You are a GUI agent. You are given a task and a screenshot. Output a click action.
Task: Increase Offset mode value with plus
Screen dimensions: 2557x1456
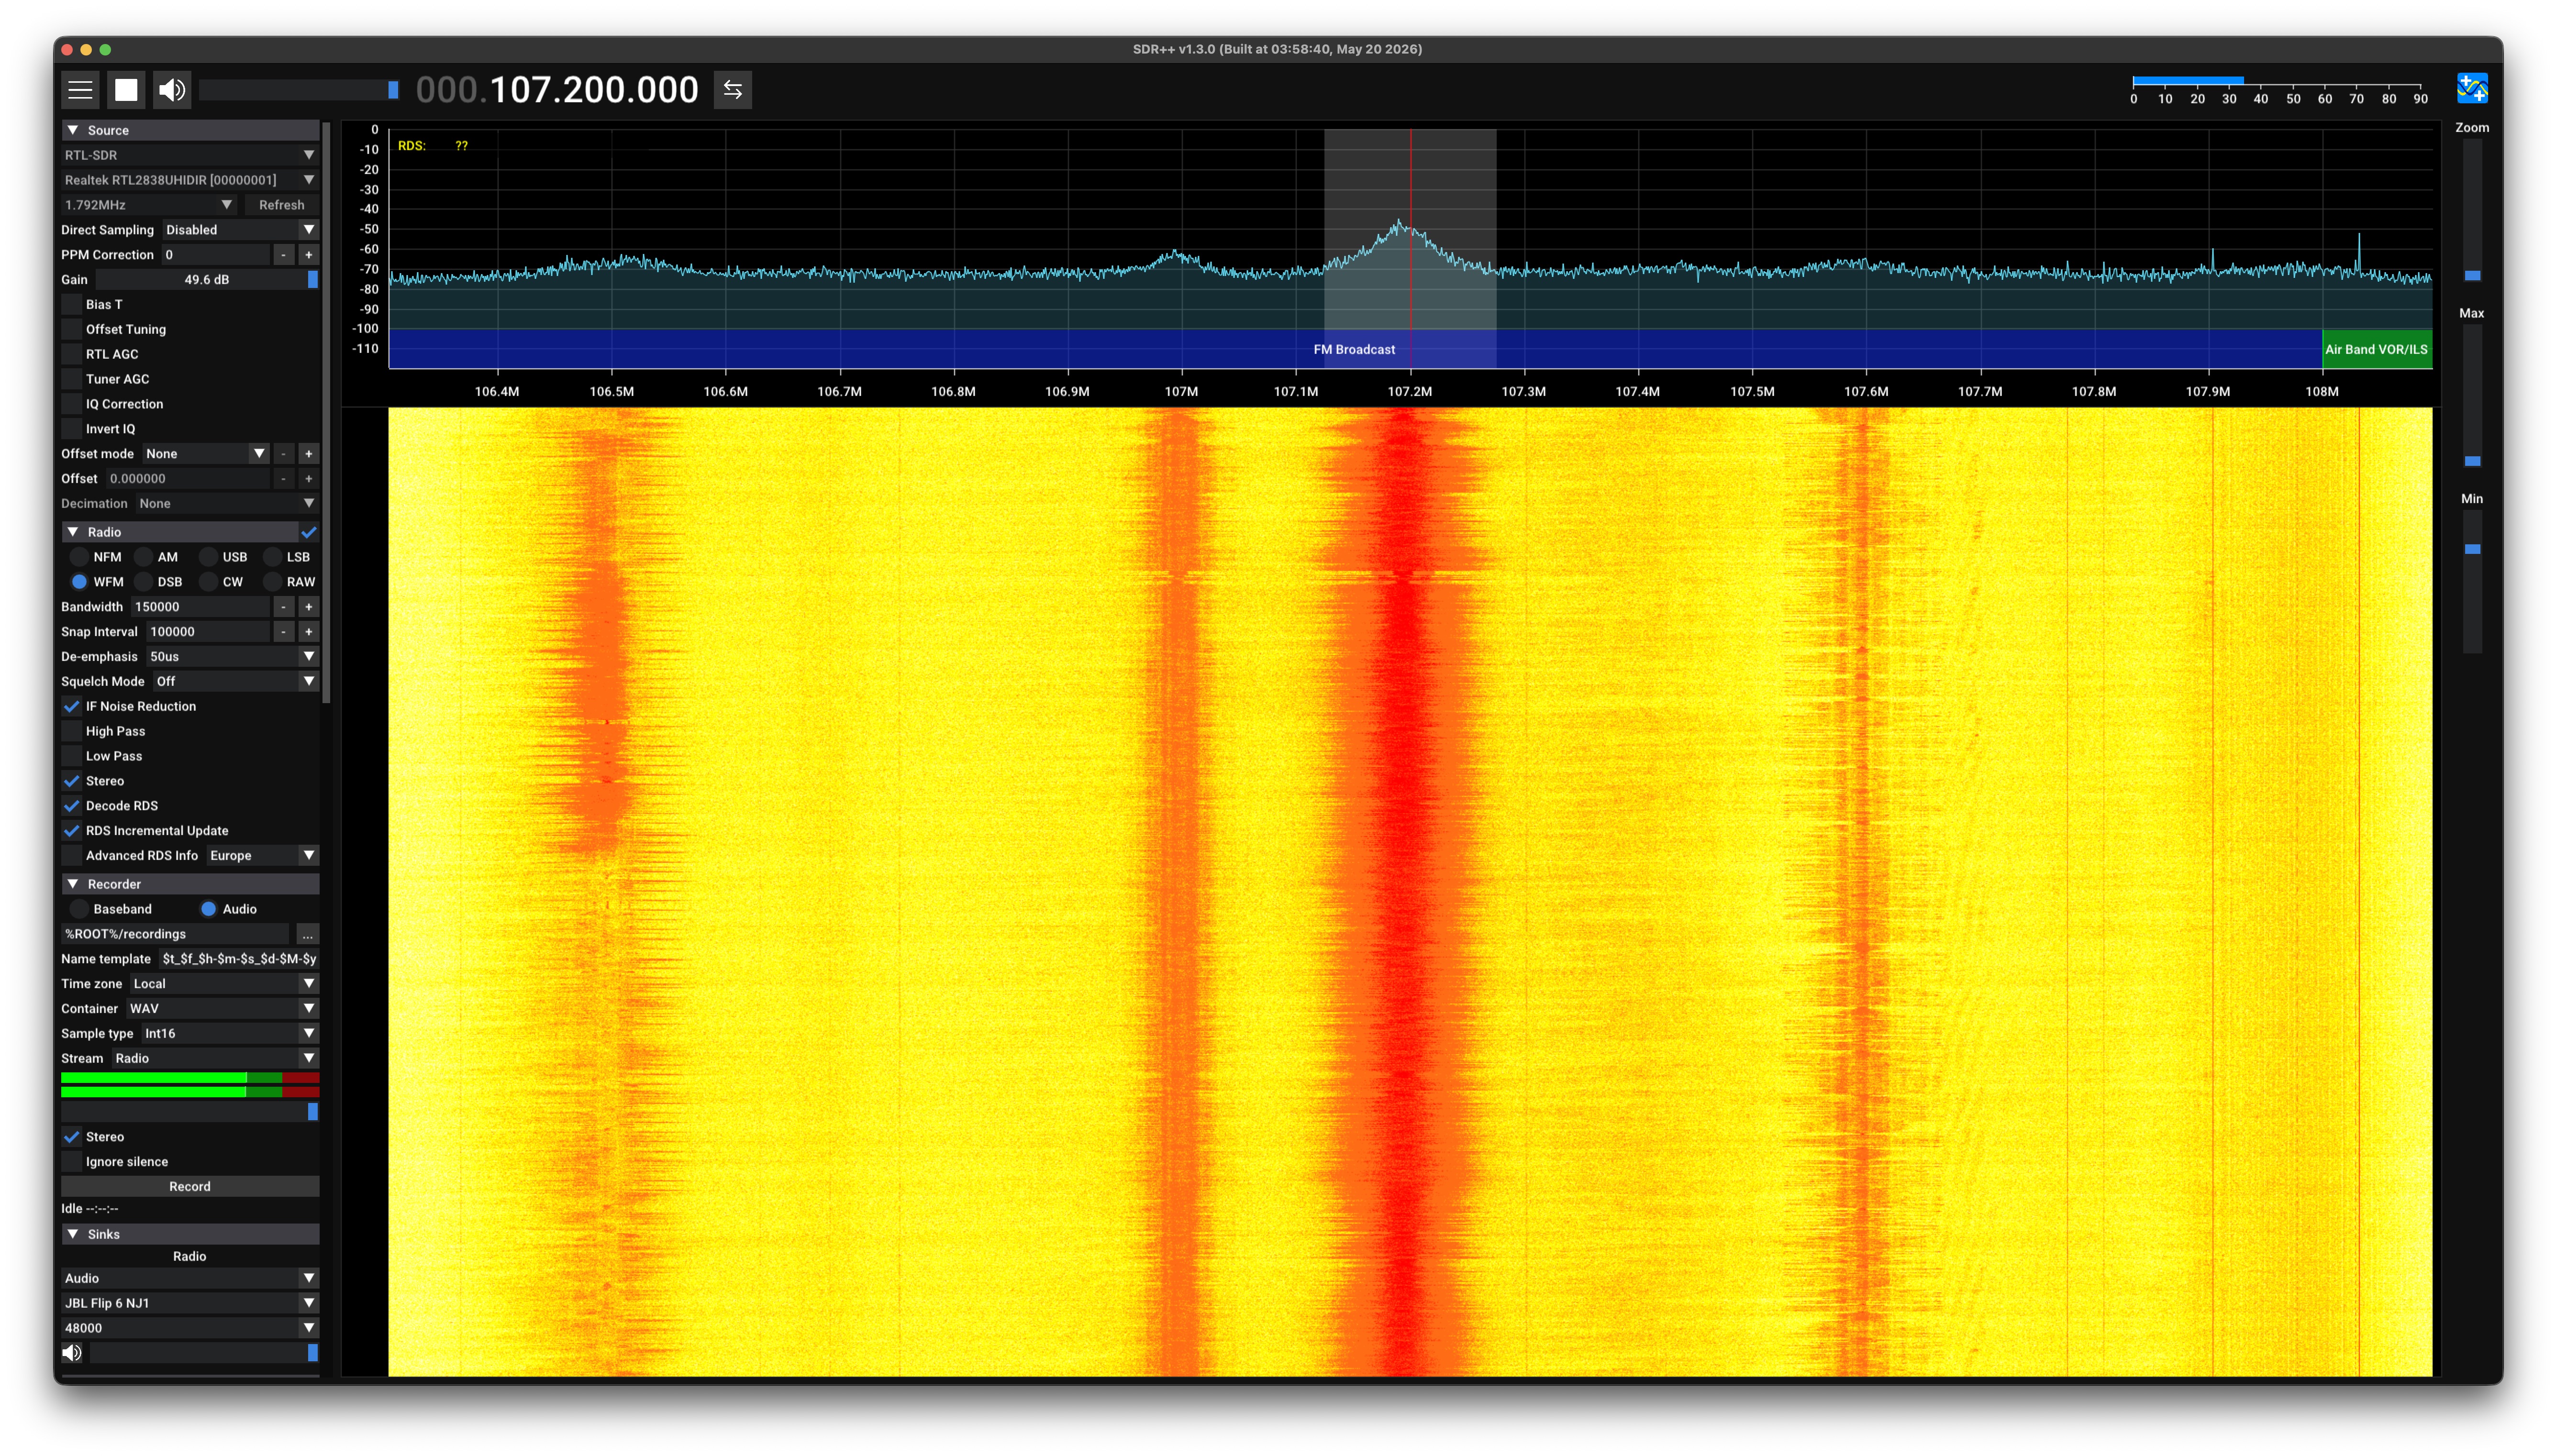click(308, 454)
